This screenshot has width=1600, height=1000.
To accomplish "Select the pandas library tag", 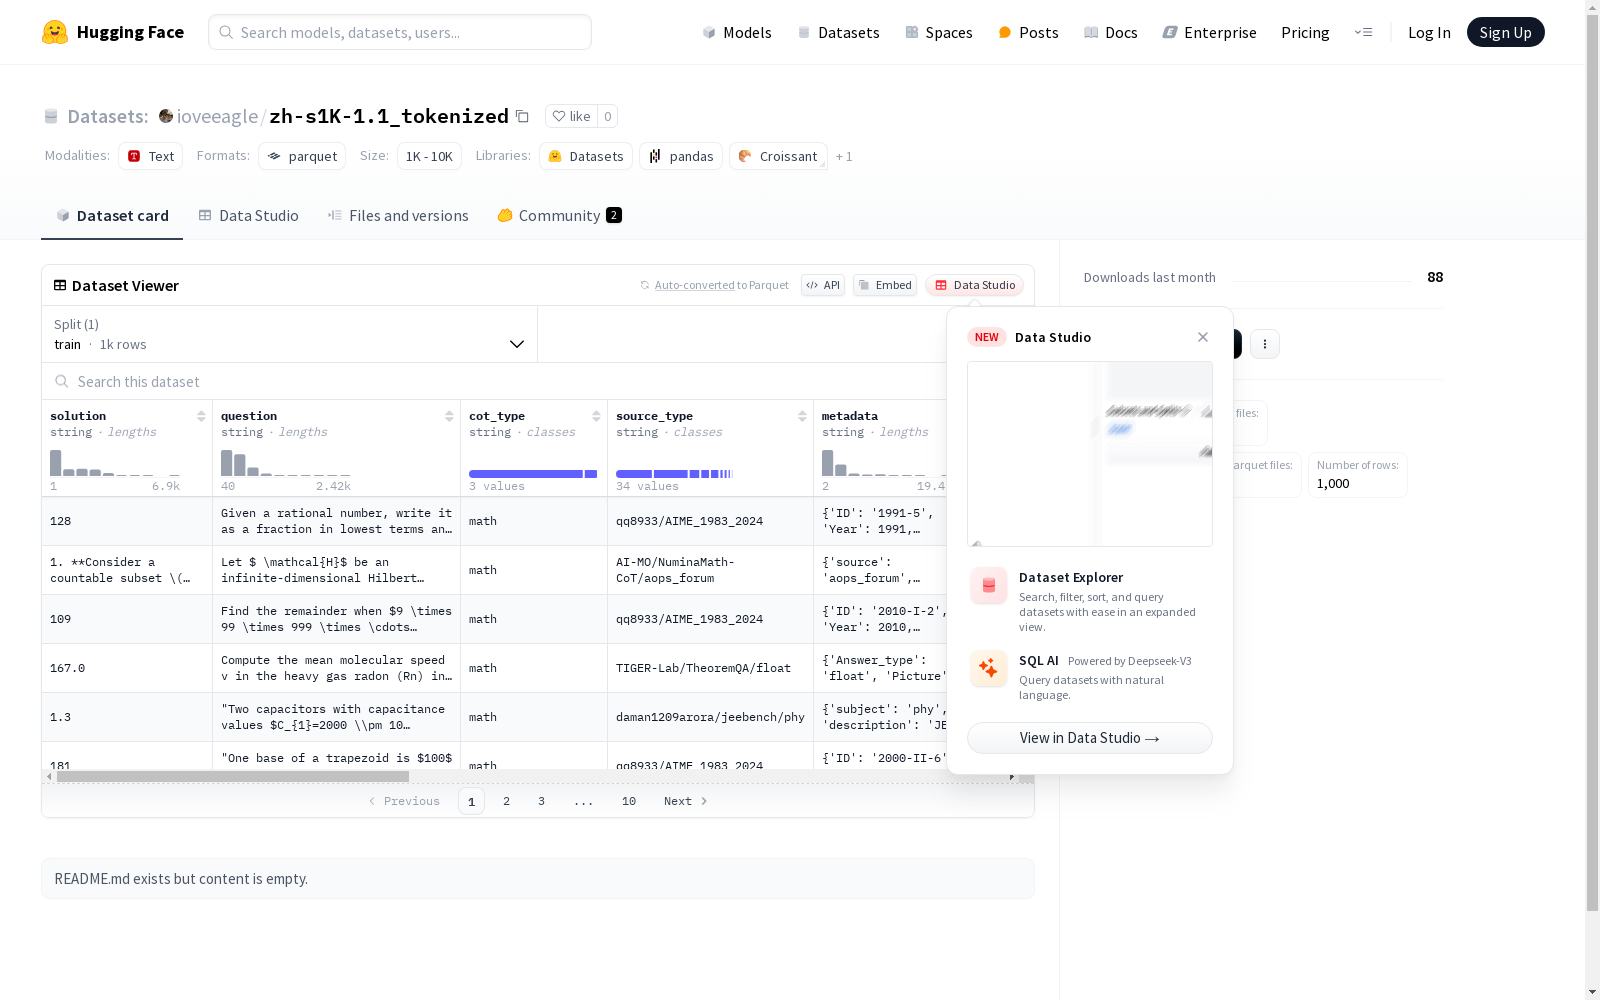I will [x=681, y=156].
